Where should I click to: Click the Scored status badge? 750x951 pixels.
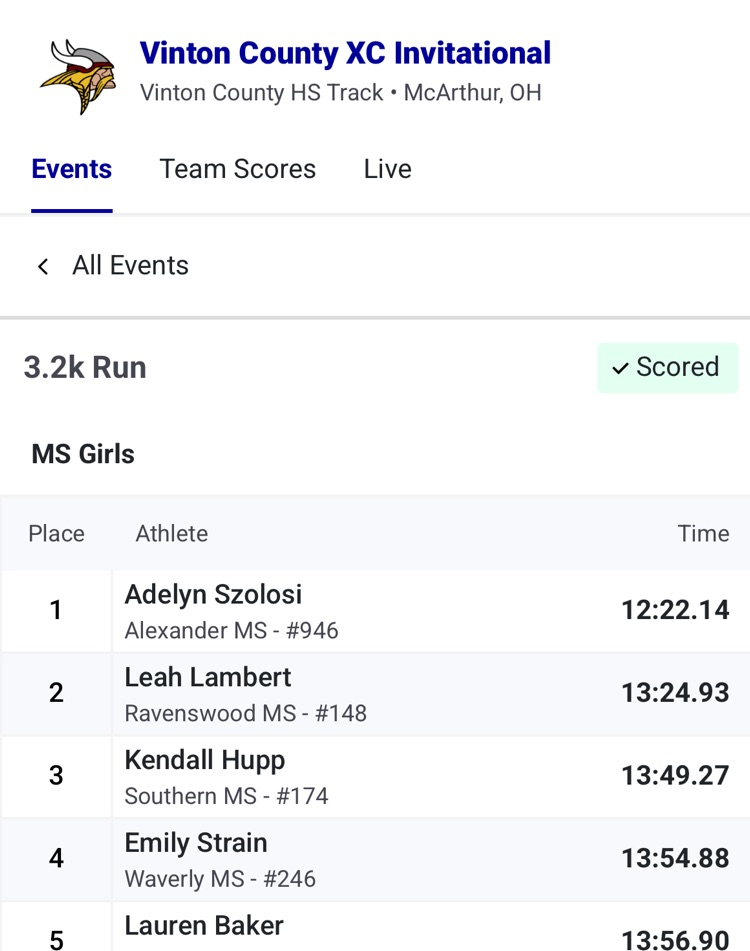point(668,368)
